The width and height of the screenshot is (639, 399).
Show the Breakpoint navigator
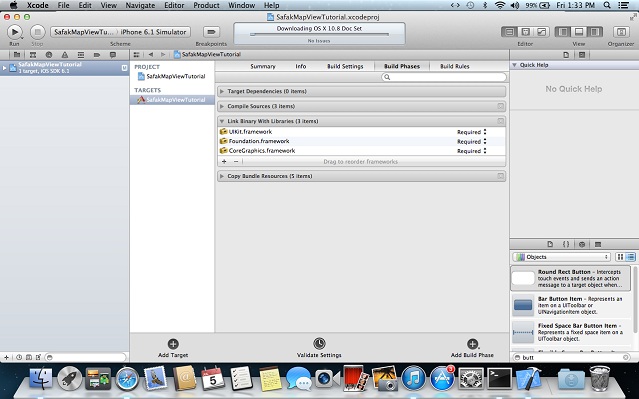97,55
